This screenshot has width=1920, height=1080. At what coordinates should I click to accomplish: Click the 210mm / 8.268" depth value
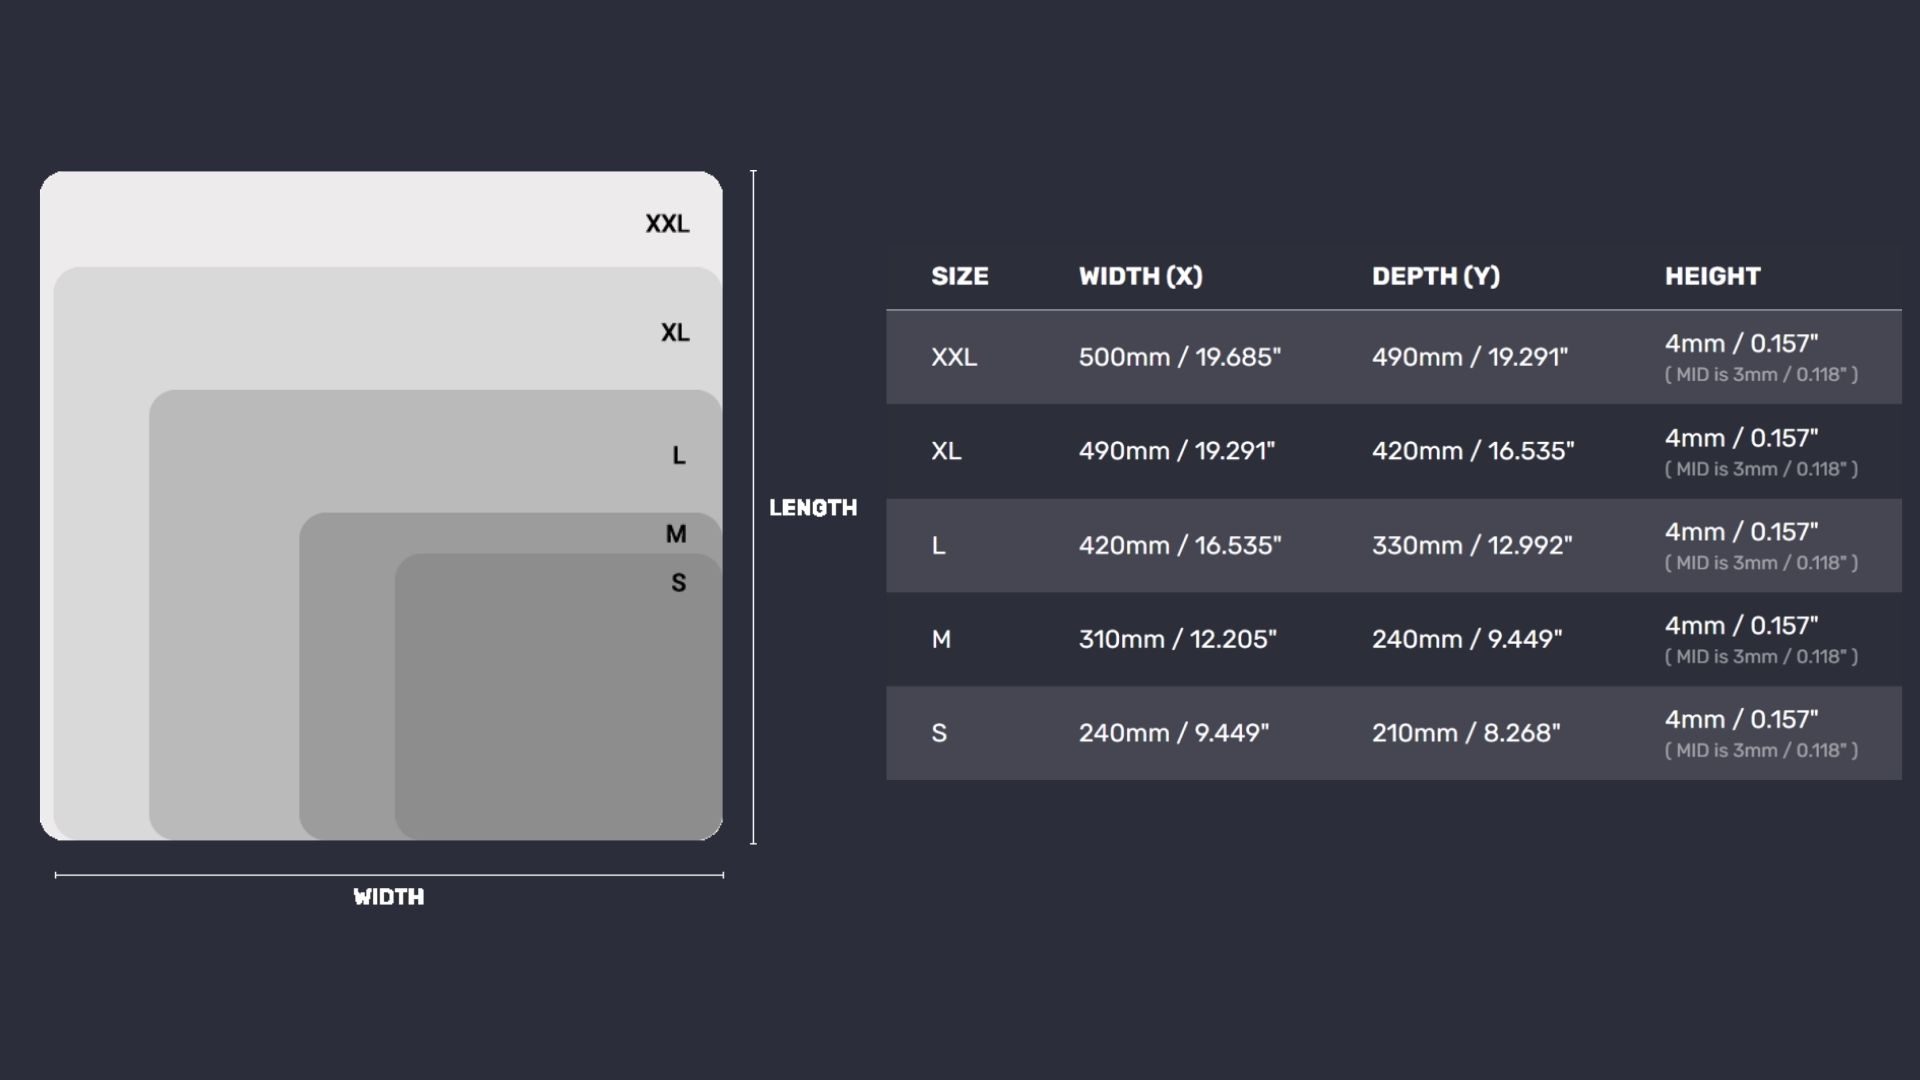click(x=1465, y=733)
